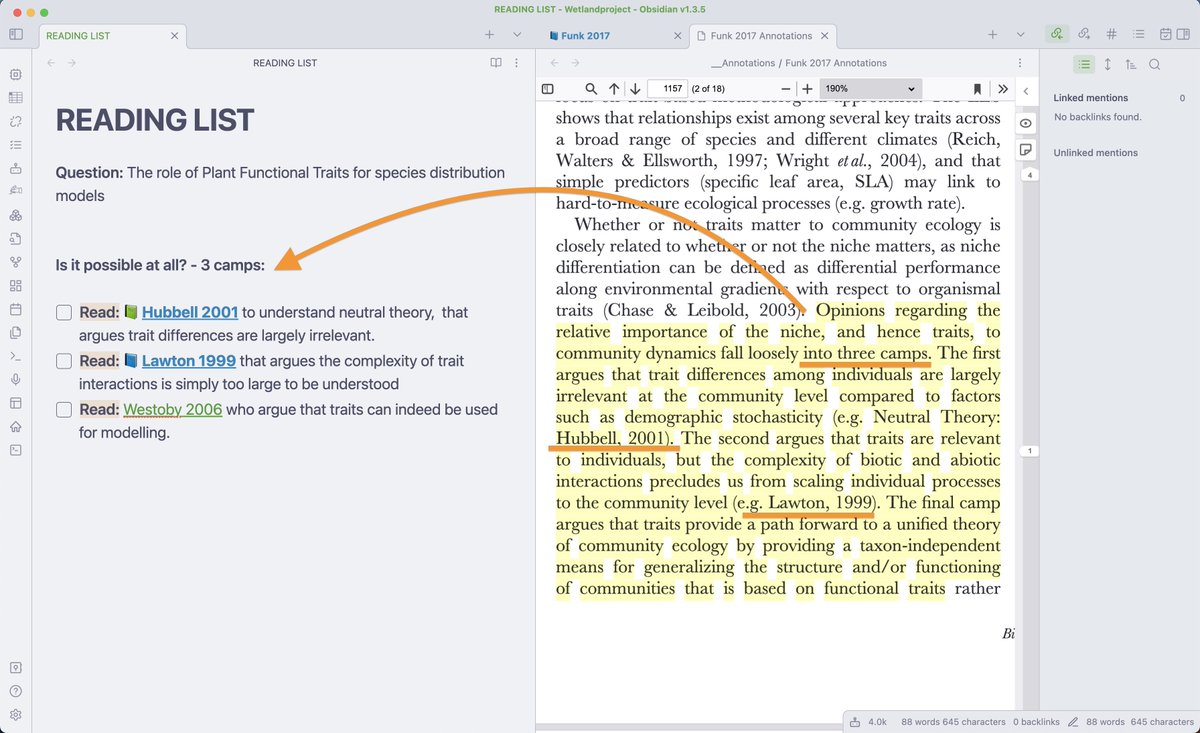Zoom out of the PDF

[x=785, y=89]
